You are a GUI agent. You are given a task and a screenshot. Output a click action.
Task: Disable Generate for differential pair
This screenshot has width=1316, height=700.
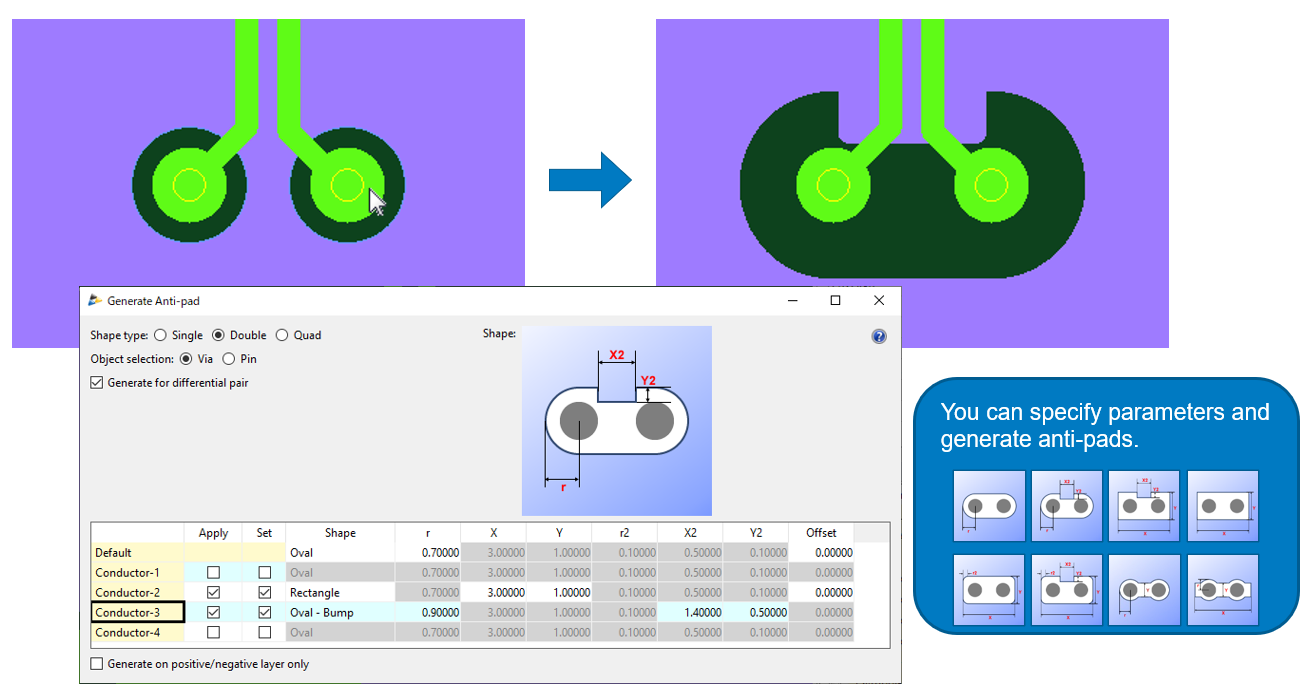[97, 382]
